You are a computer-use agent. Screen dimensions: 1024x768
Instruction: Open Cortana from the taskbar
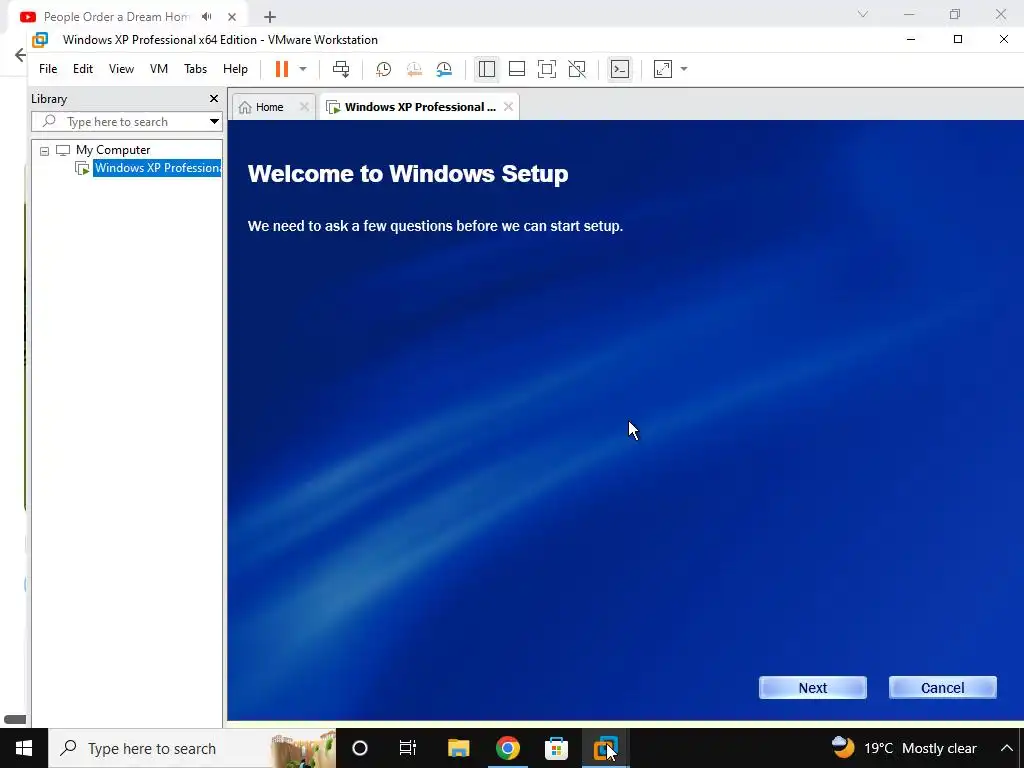[x=360, y=748]
